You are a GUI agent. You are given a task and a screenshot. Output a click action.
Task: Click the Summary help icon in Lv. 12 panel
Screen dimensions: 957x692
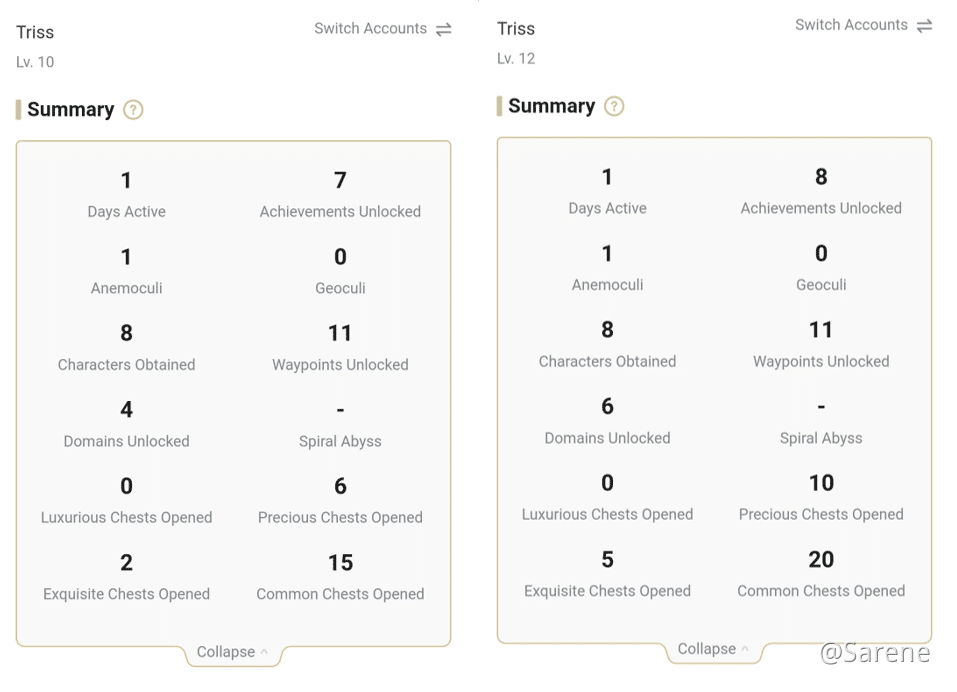point(614,106)
